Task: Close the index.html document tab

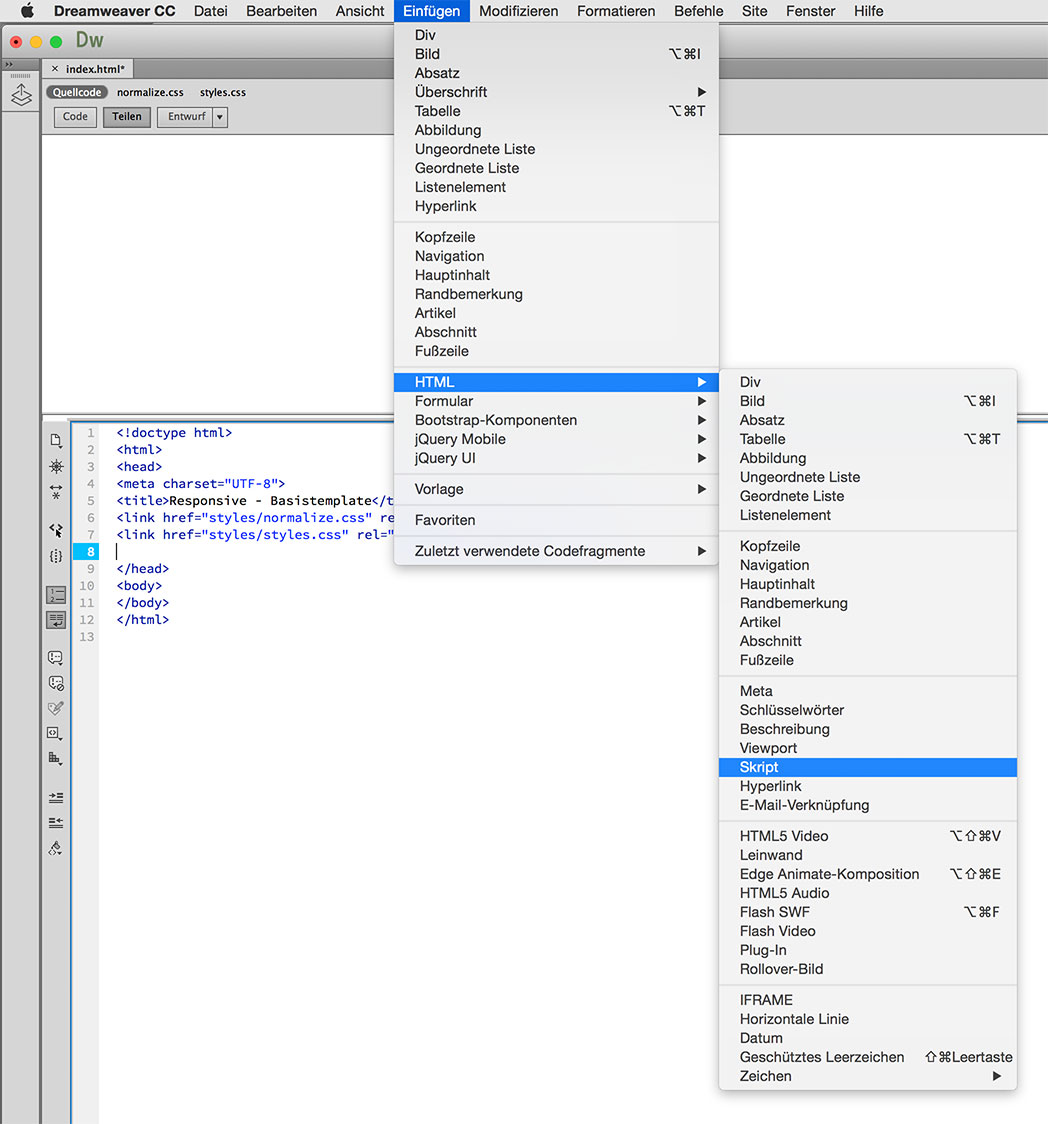Action: point(55,69)
